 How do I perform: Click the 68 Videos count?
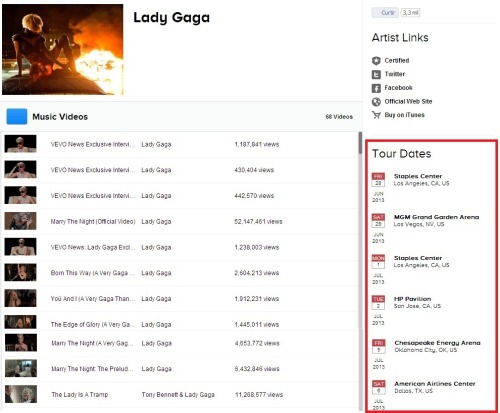pos(339,117)
